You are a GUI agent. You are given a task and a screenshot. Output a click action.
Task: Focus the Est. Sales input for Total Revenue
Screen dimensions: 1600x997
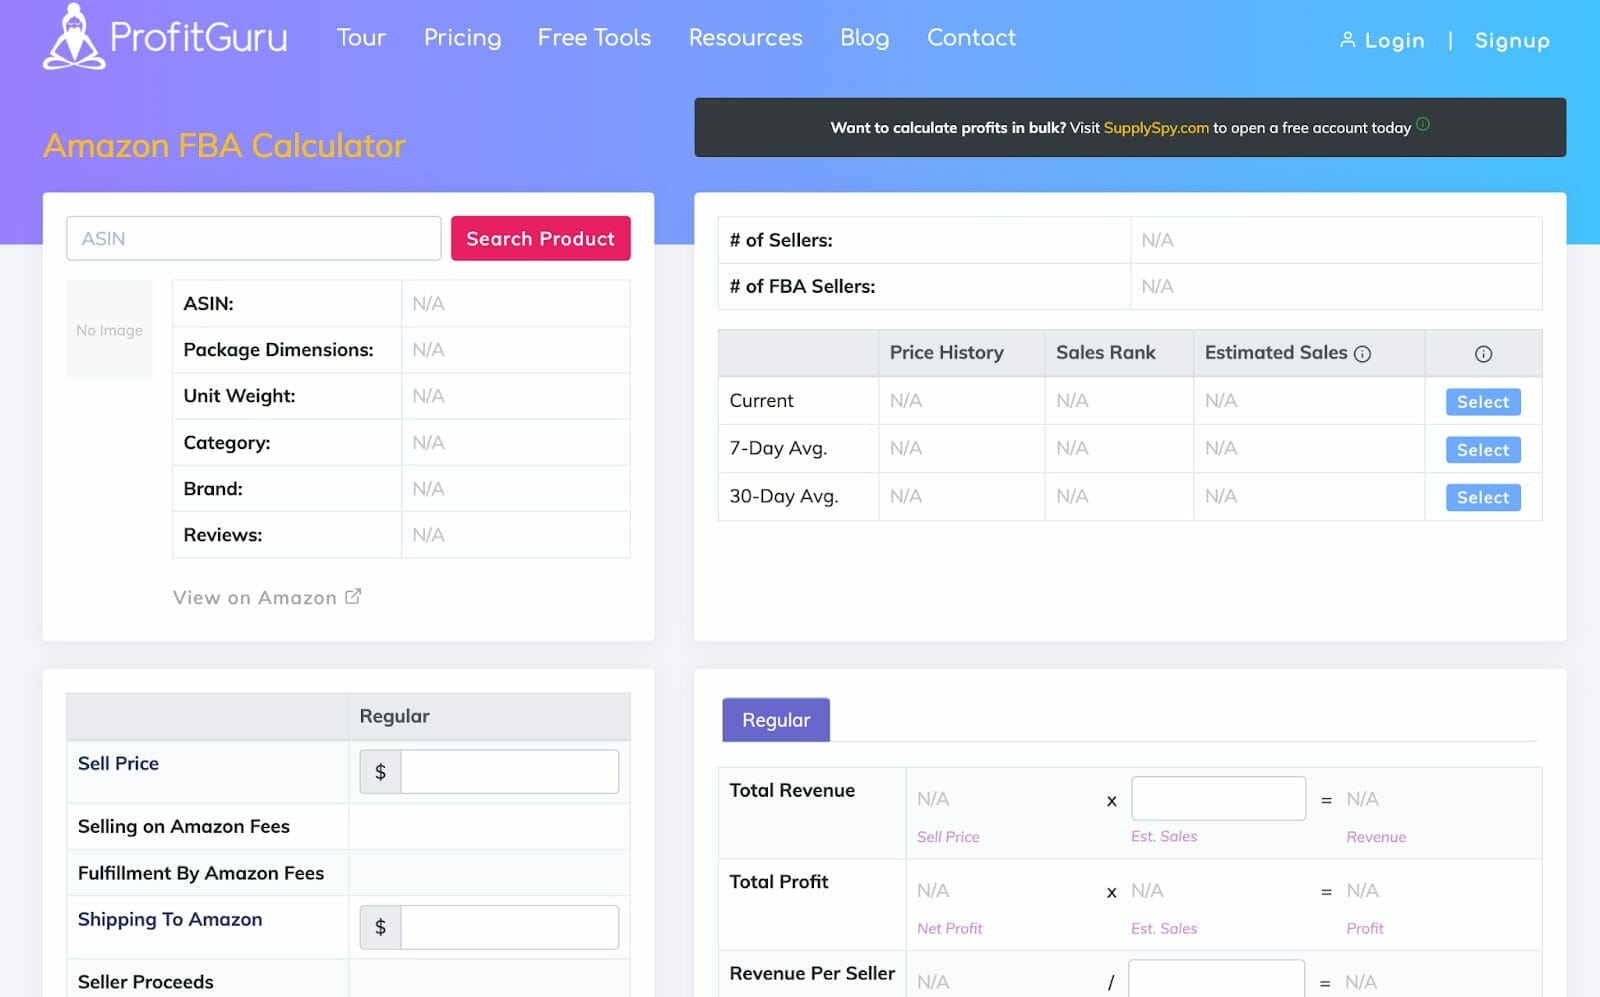1218,798
